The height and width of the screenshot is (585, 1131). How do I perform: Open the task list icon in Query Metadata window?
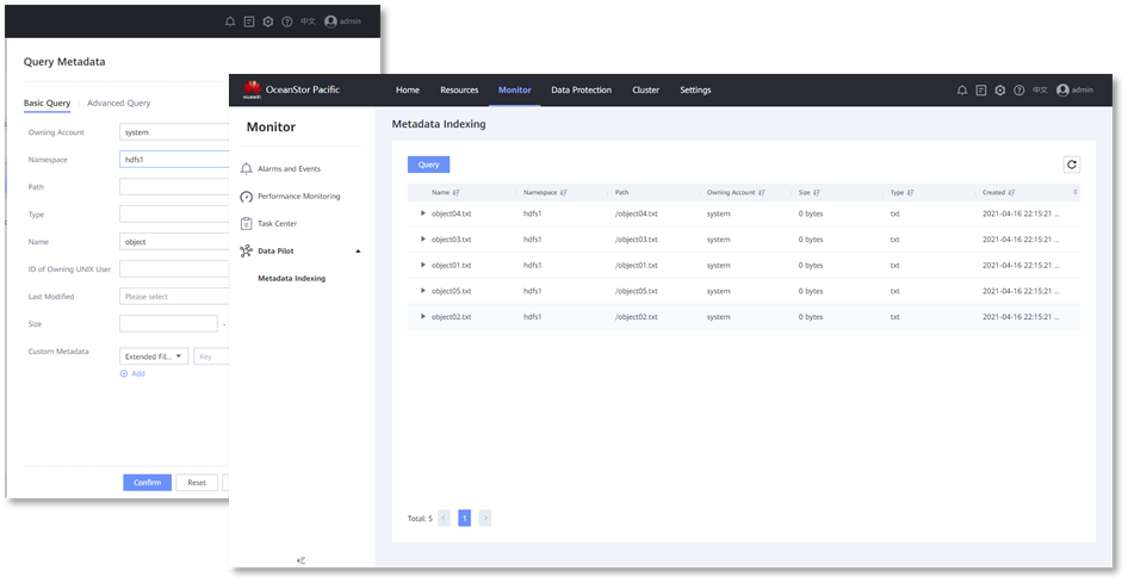click(x=249, y=22)
